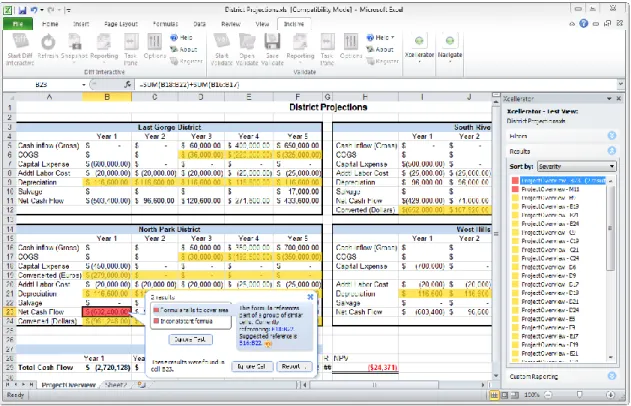
Task: Click the Start Validate icon
Action: coord(222,42)
